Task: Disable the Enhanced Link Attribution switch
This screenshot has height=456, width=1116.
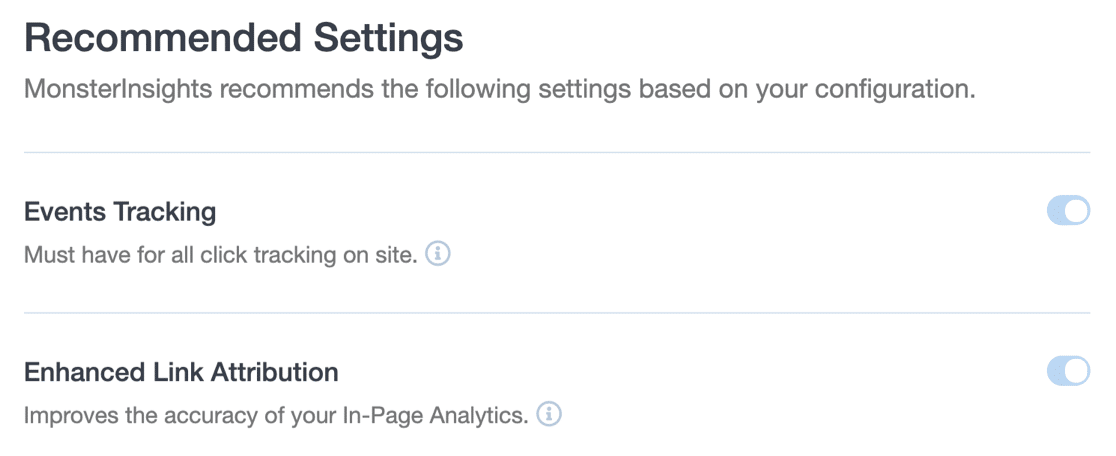Action: (1068, 371)
